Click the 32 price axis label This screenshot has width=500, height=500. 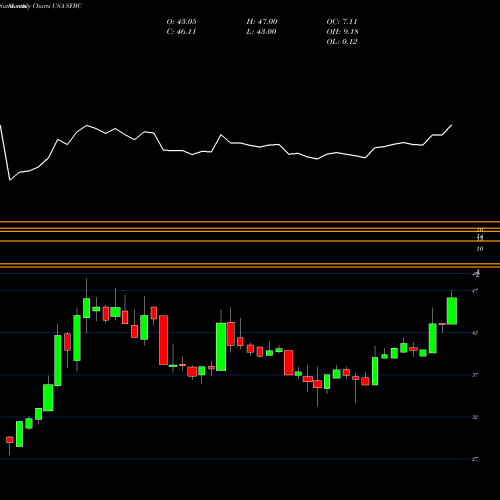point(475,417)
